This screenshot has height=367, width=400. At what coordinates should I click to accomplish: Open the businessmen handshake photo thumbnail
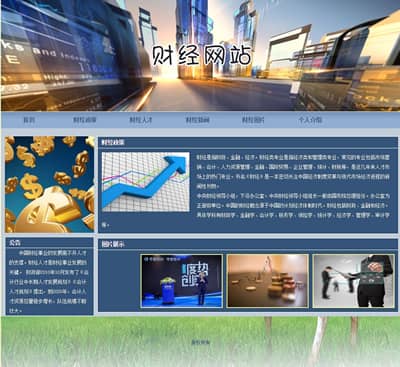[x=354, y=281]
